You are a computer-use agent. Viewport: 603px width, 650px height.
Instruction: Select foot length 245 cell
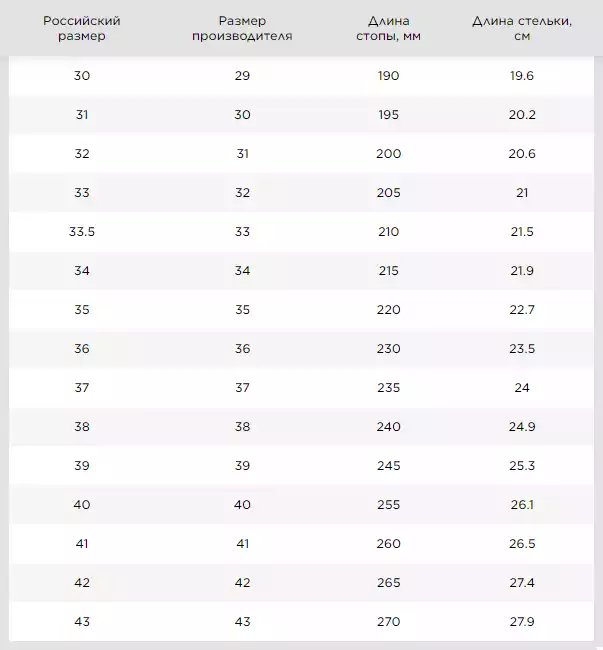tap(389, 466)
